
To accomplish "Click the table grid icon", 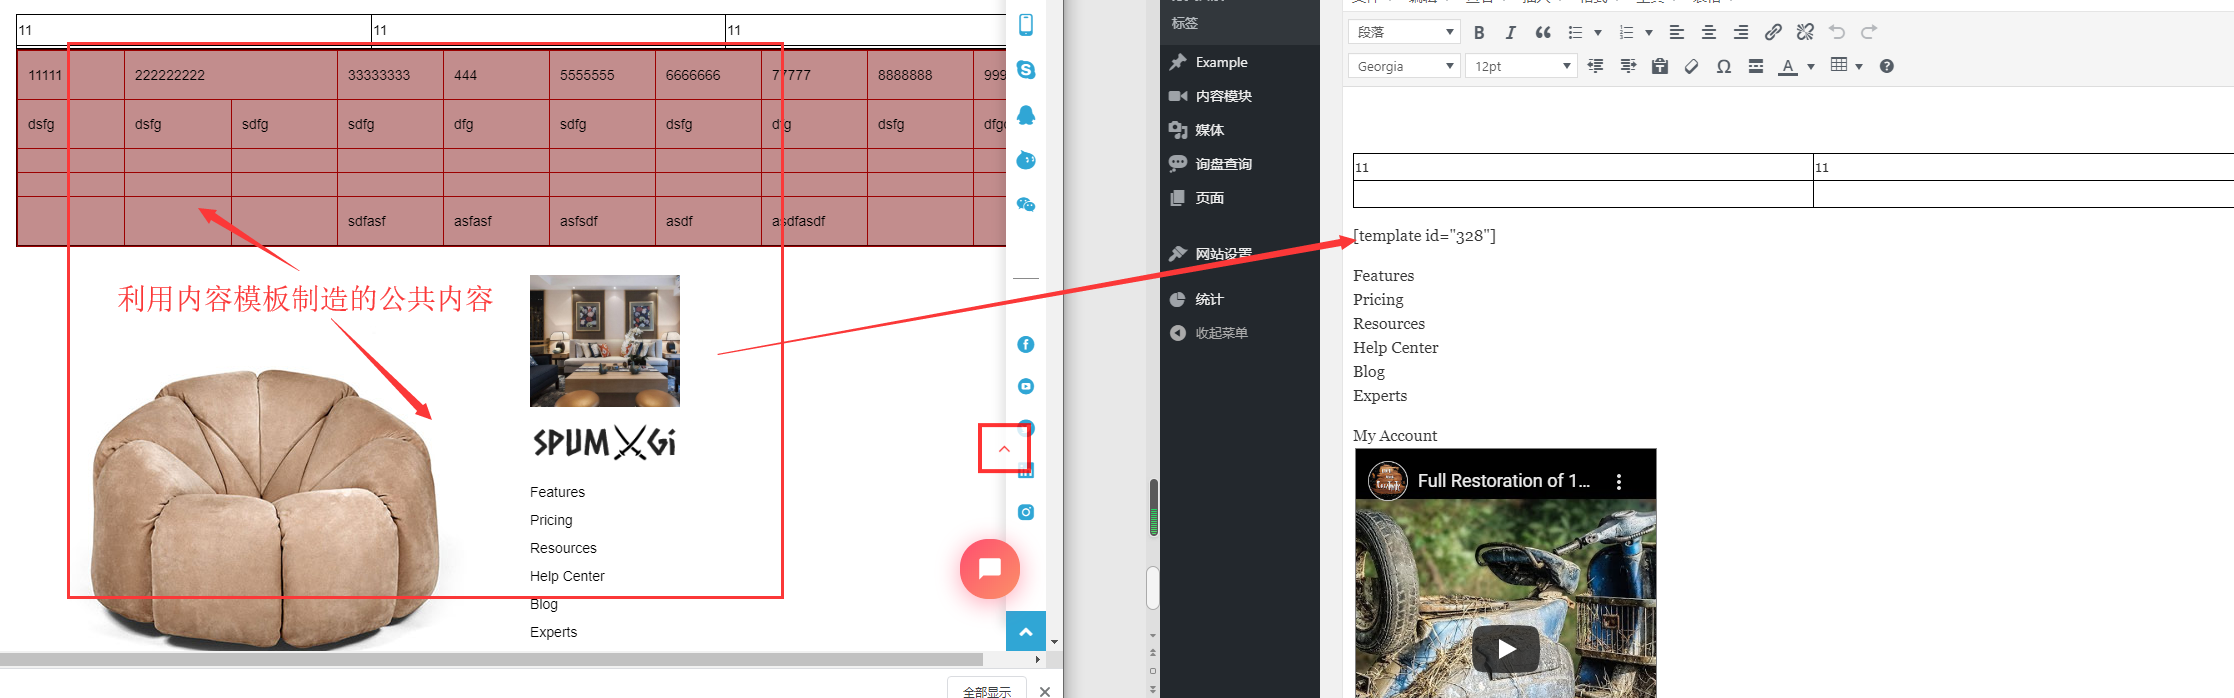I will 1839,65.
